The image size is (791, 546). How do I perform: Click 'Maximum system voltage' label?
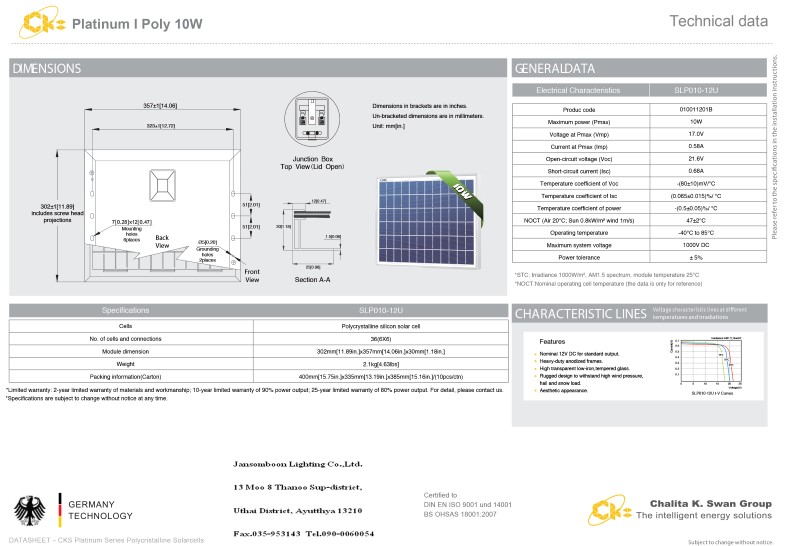click(579, 245)
